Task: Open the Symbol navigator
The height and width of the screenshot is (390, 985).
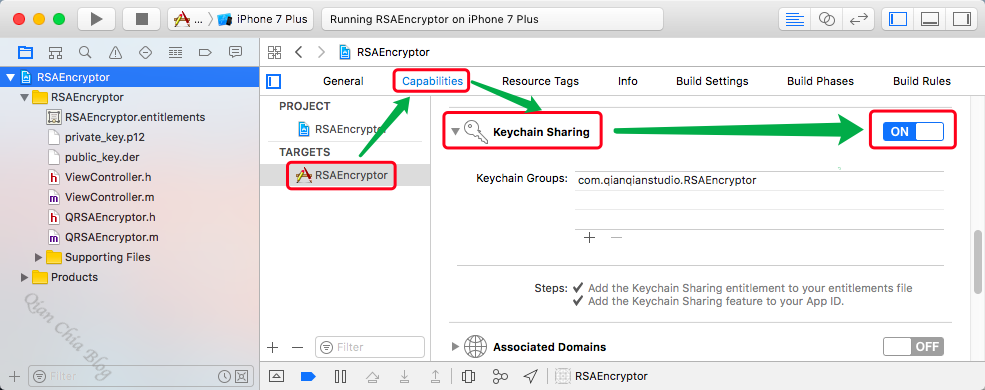Action: [x=55, y=52]
